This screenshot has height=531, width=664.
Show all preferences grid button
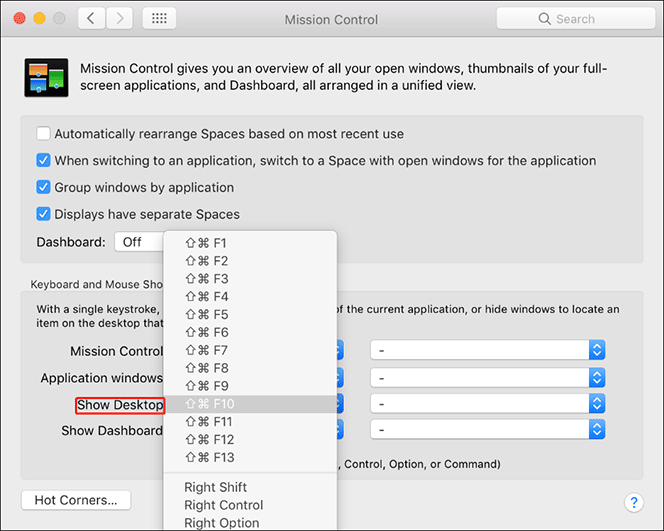pyautogui.click(x=159, y=19)
